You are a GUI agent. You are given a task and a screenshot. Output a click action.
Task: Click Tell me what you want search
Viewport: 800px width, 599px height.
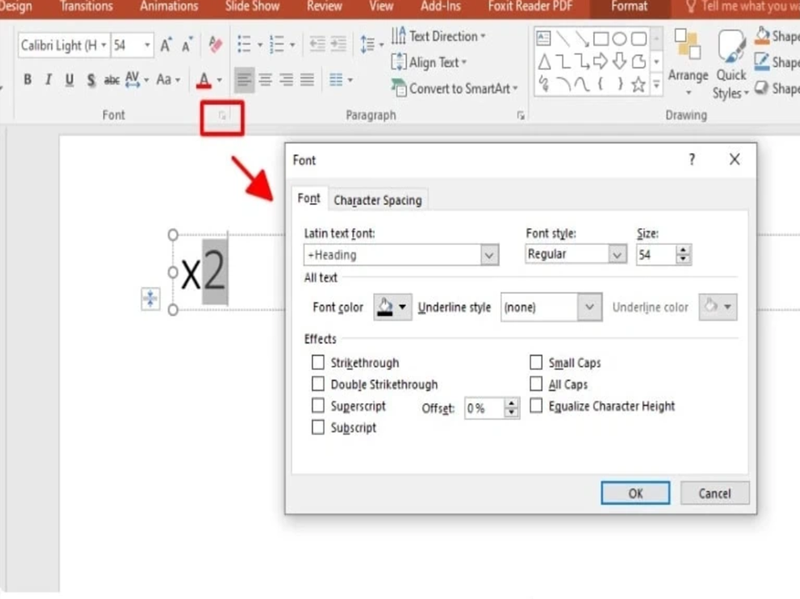pyautogui.click(x=742, y=6)
